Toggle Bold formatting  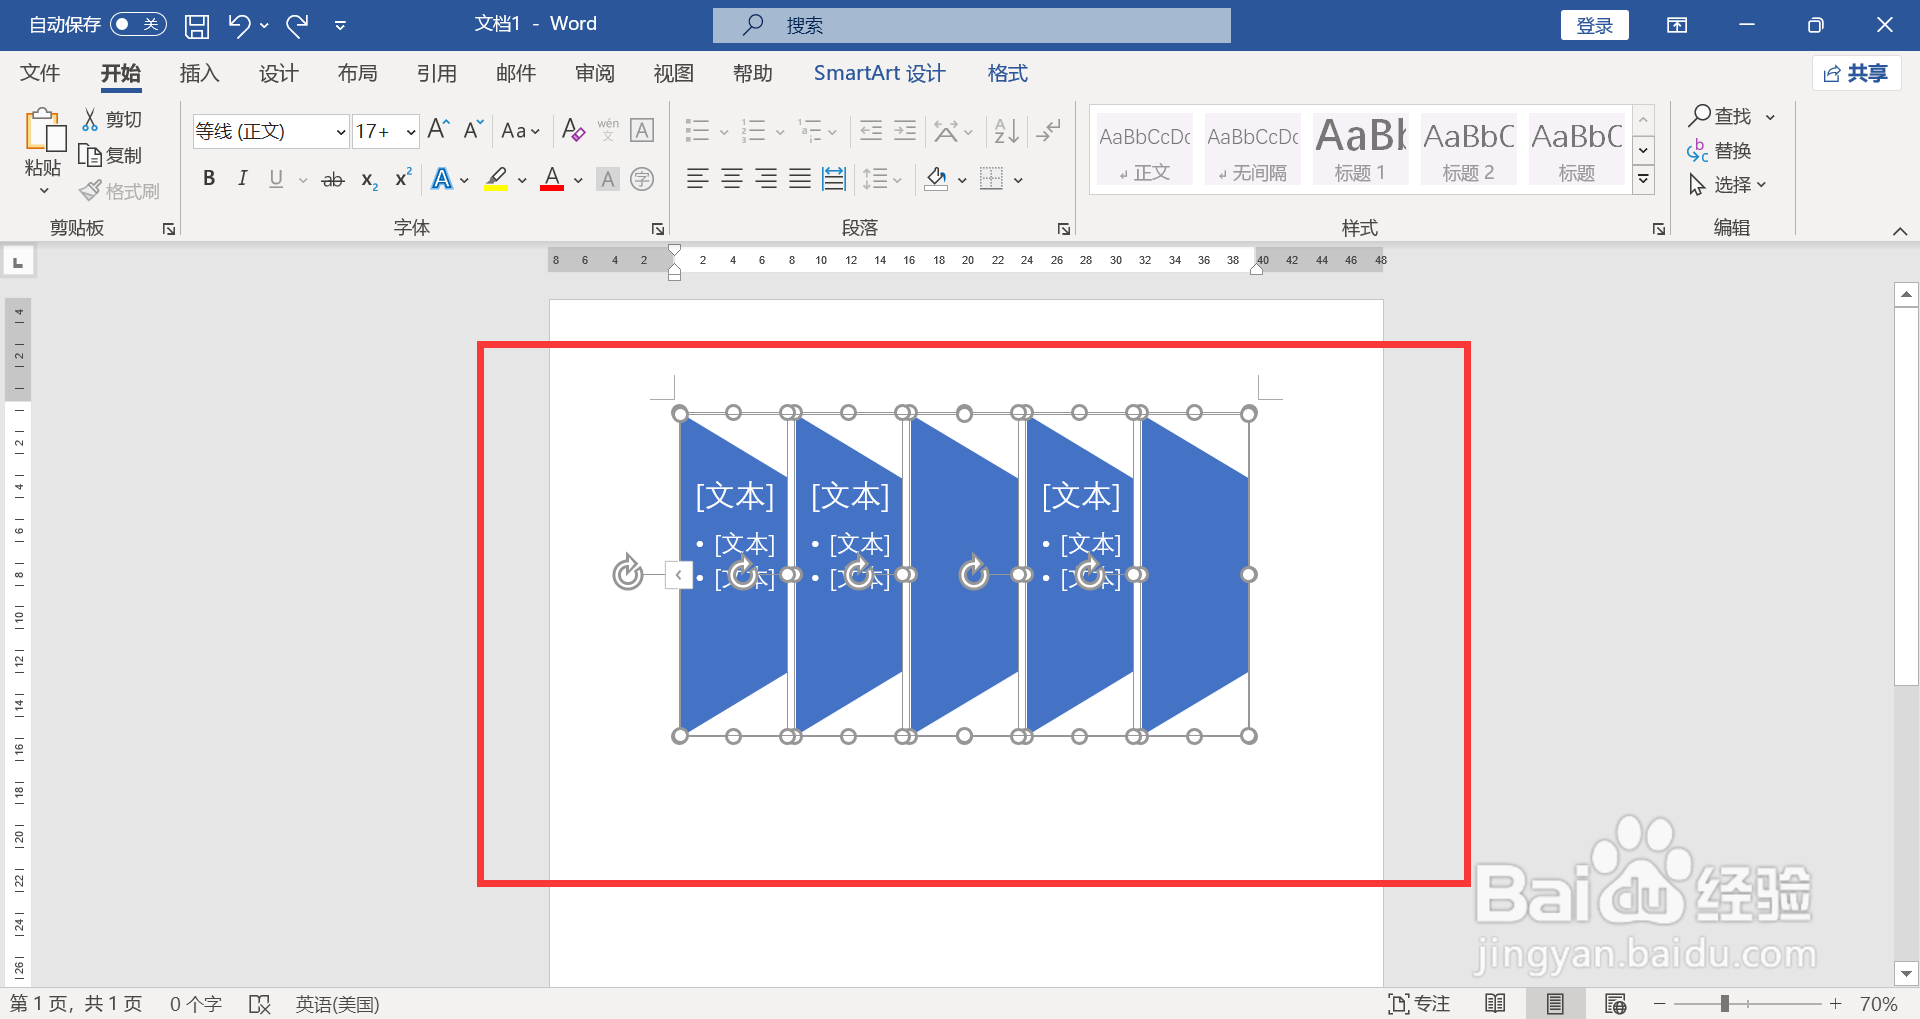click(208, 179)
